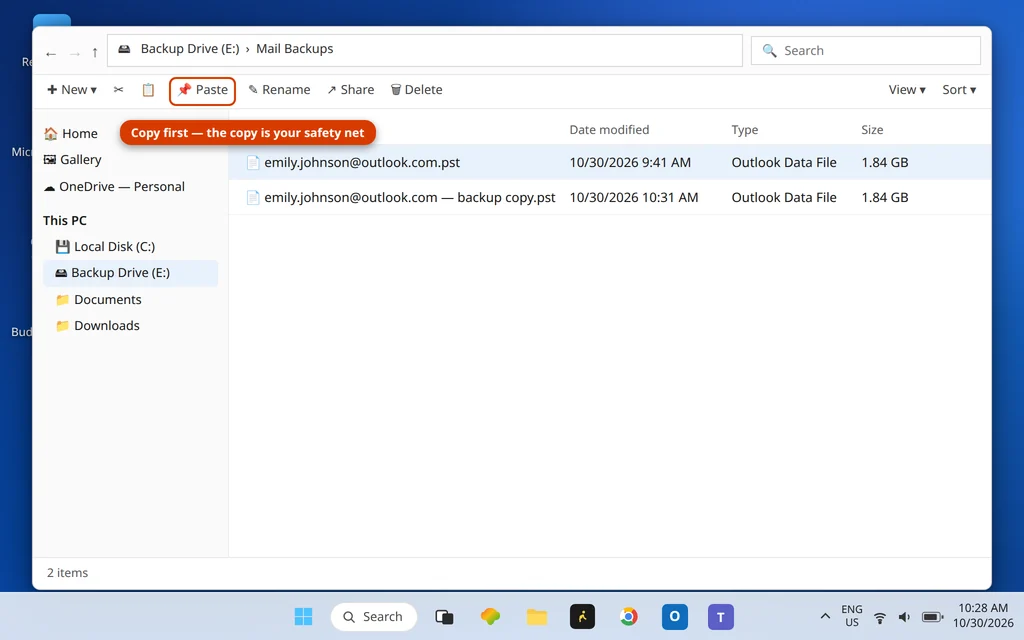
Task: Click the Paste button
Action: [x=202, y=91]
